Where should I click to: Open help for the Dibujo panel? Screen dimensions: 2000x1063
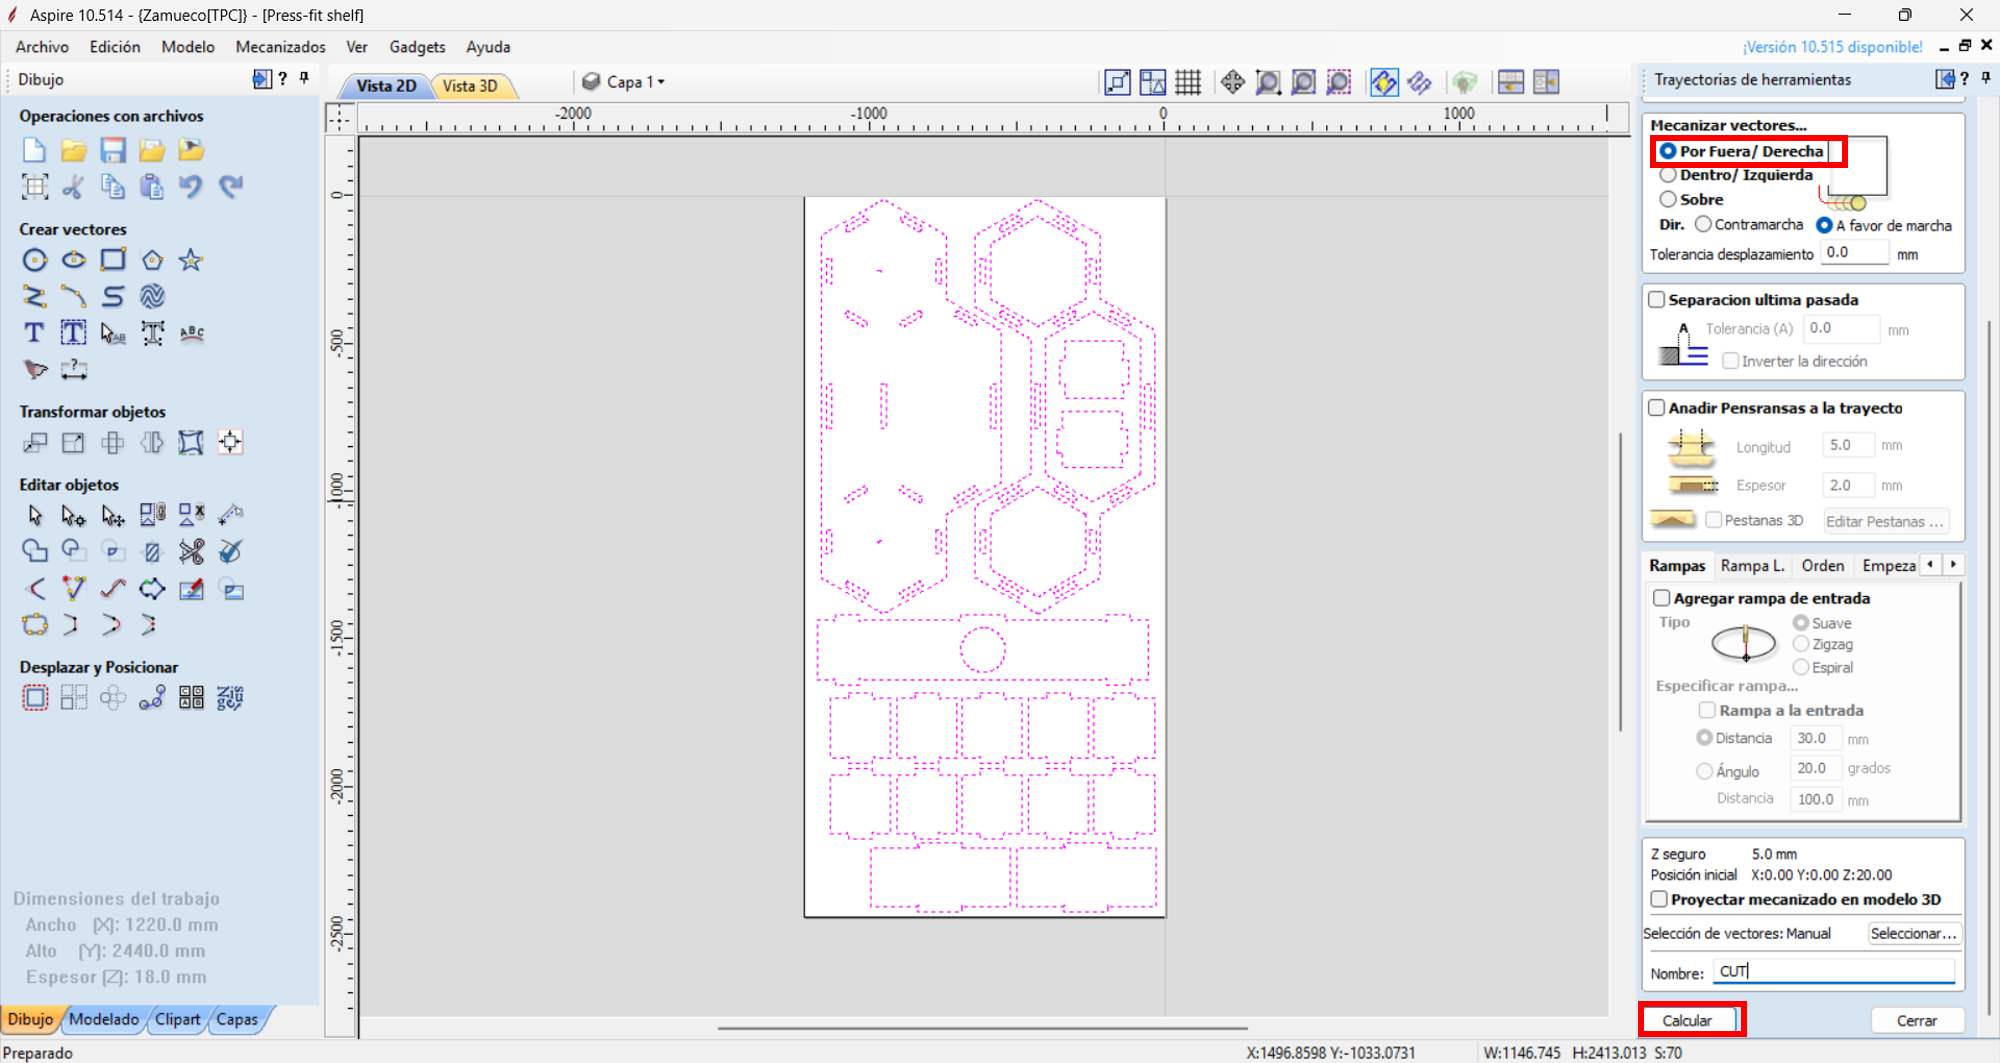pos(284,78)
